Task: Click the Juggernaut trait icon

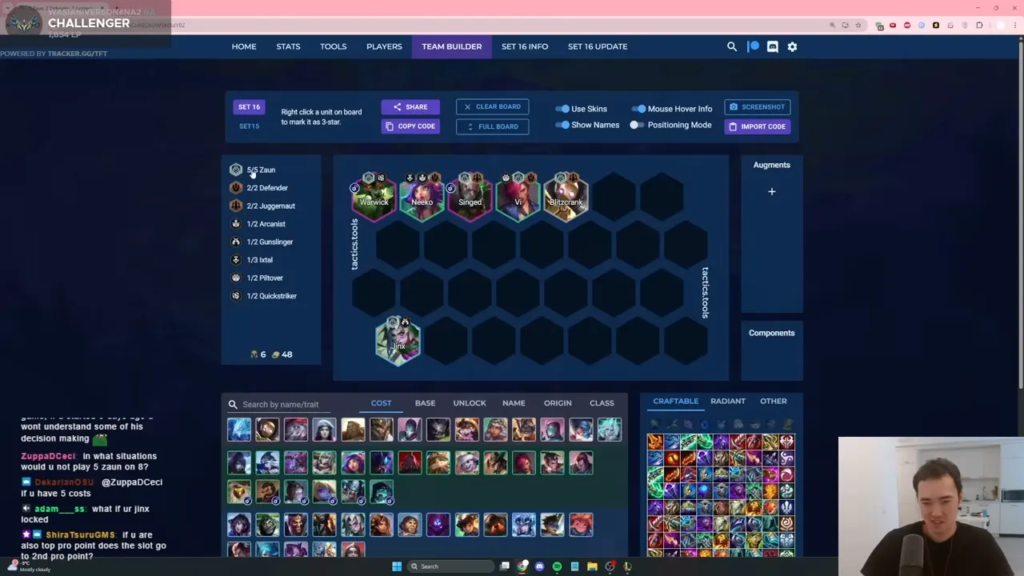Action: [236, 206]
